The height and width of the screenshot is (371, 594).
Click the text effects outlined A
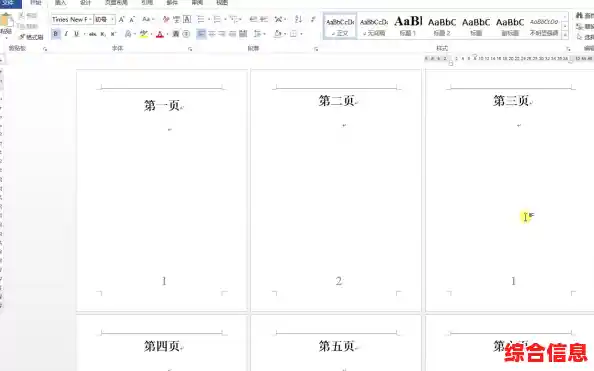point(128,34)
